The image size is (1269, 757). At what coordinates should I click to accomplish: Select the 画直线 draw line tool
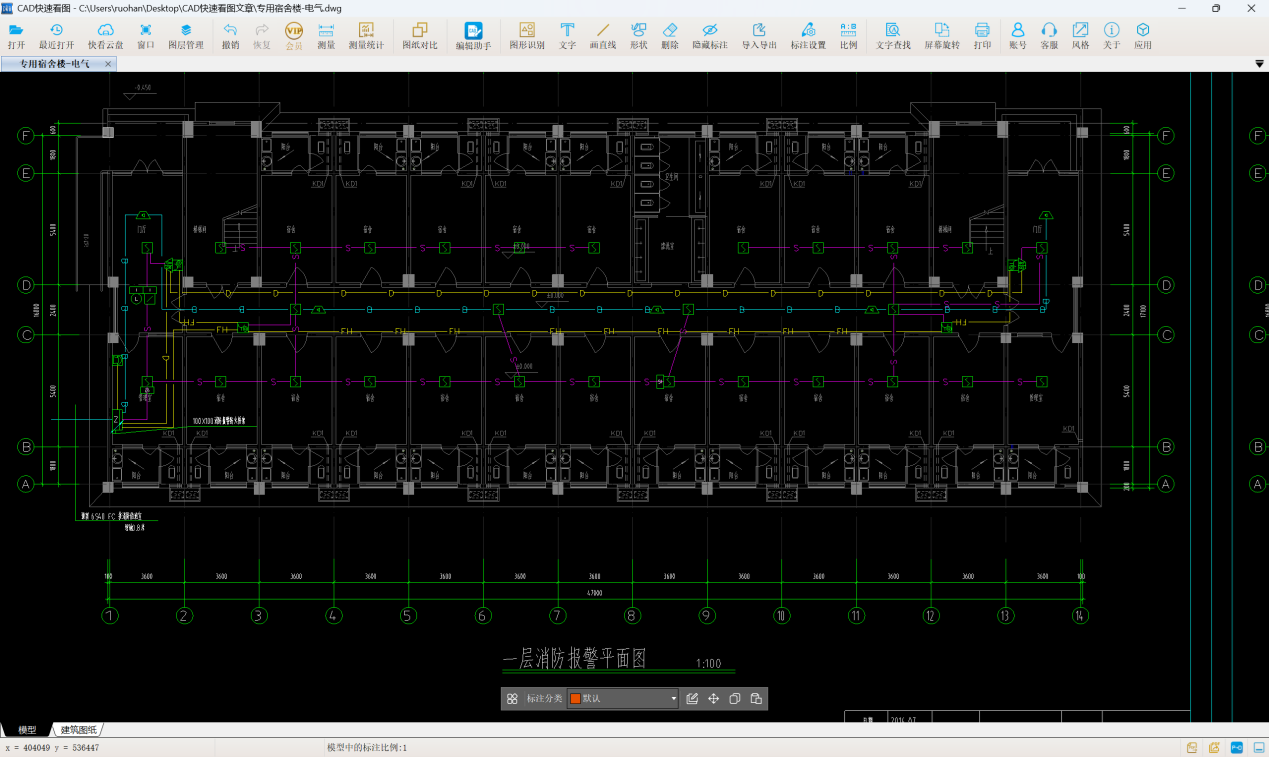point(602,36)
